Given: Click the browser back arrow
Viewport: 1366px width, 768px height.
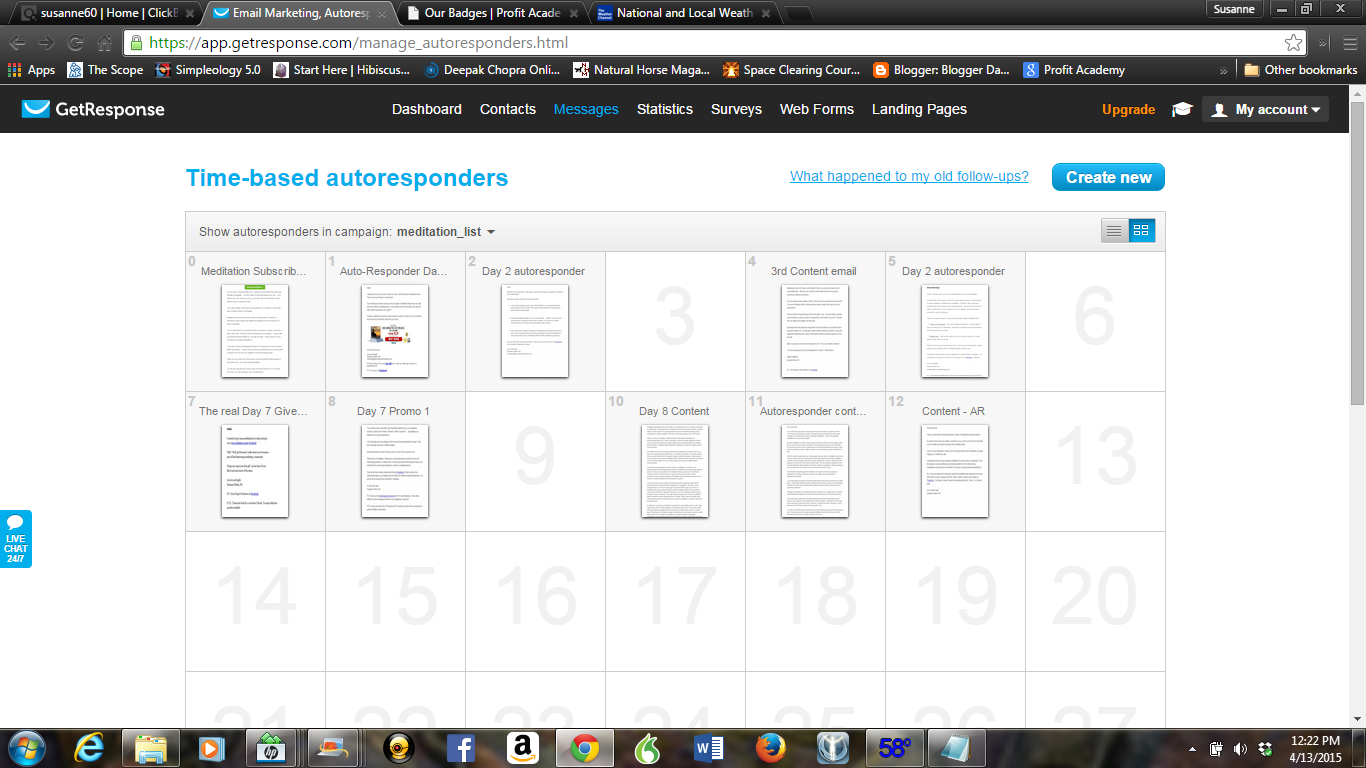Looking at the screenshot, I should coord(18,43).
